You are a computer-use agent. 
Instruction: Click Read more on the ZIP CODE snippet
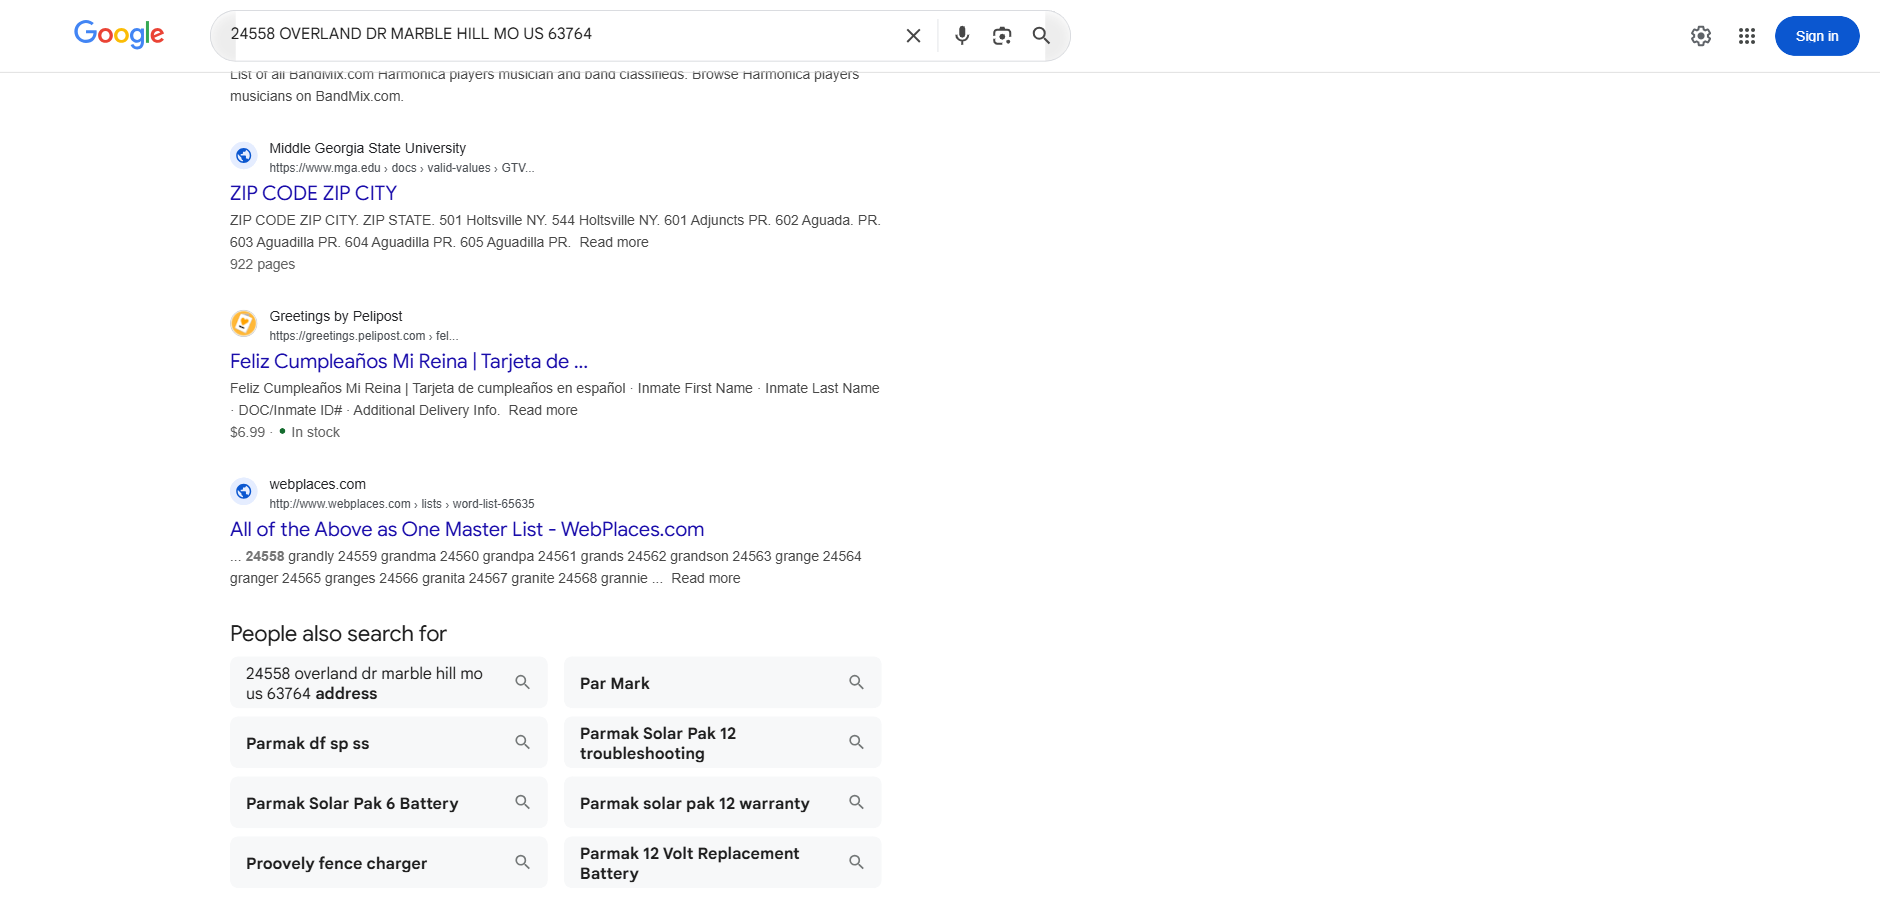point(614,242)
